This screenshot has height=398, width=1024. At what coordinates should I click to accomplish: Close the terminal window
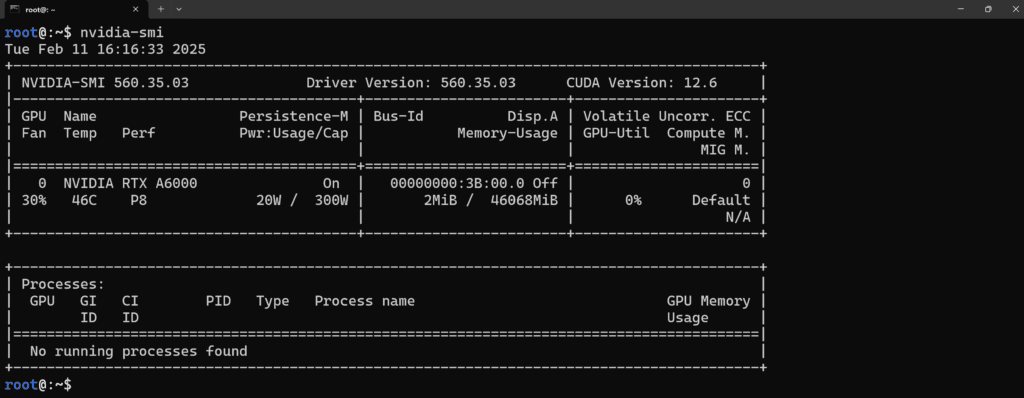[x=1013, y=9]
